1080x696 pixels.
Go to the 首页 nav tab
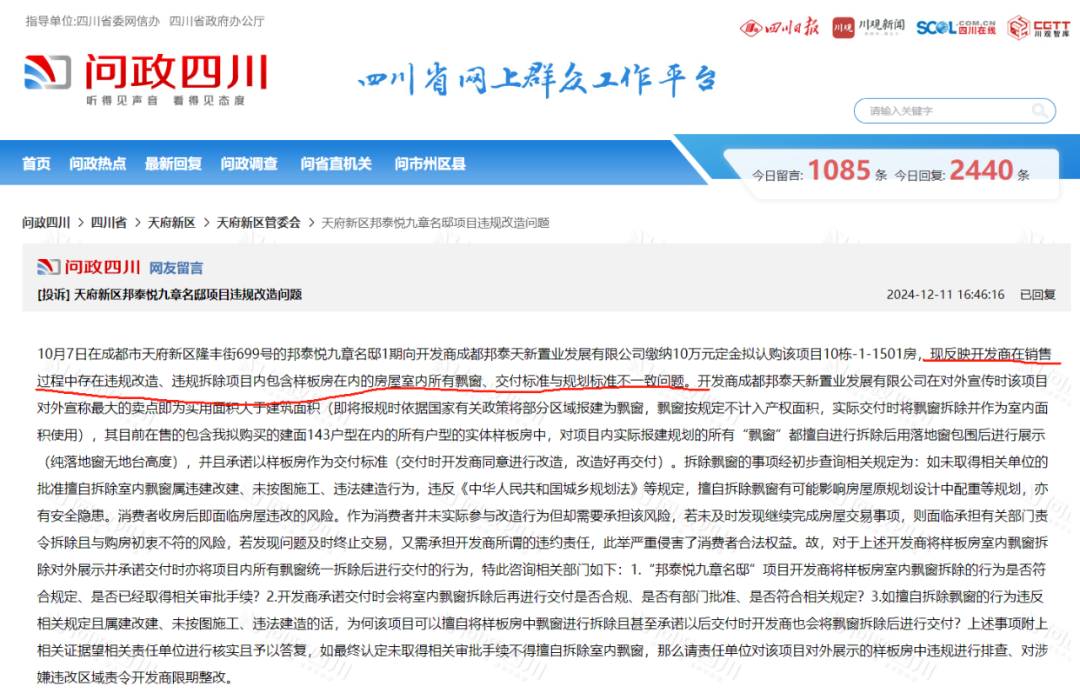coord(37,164)
